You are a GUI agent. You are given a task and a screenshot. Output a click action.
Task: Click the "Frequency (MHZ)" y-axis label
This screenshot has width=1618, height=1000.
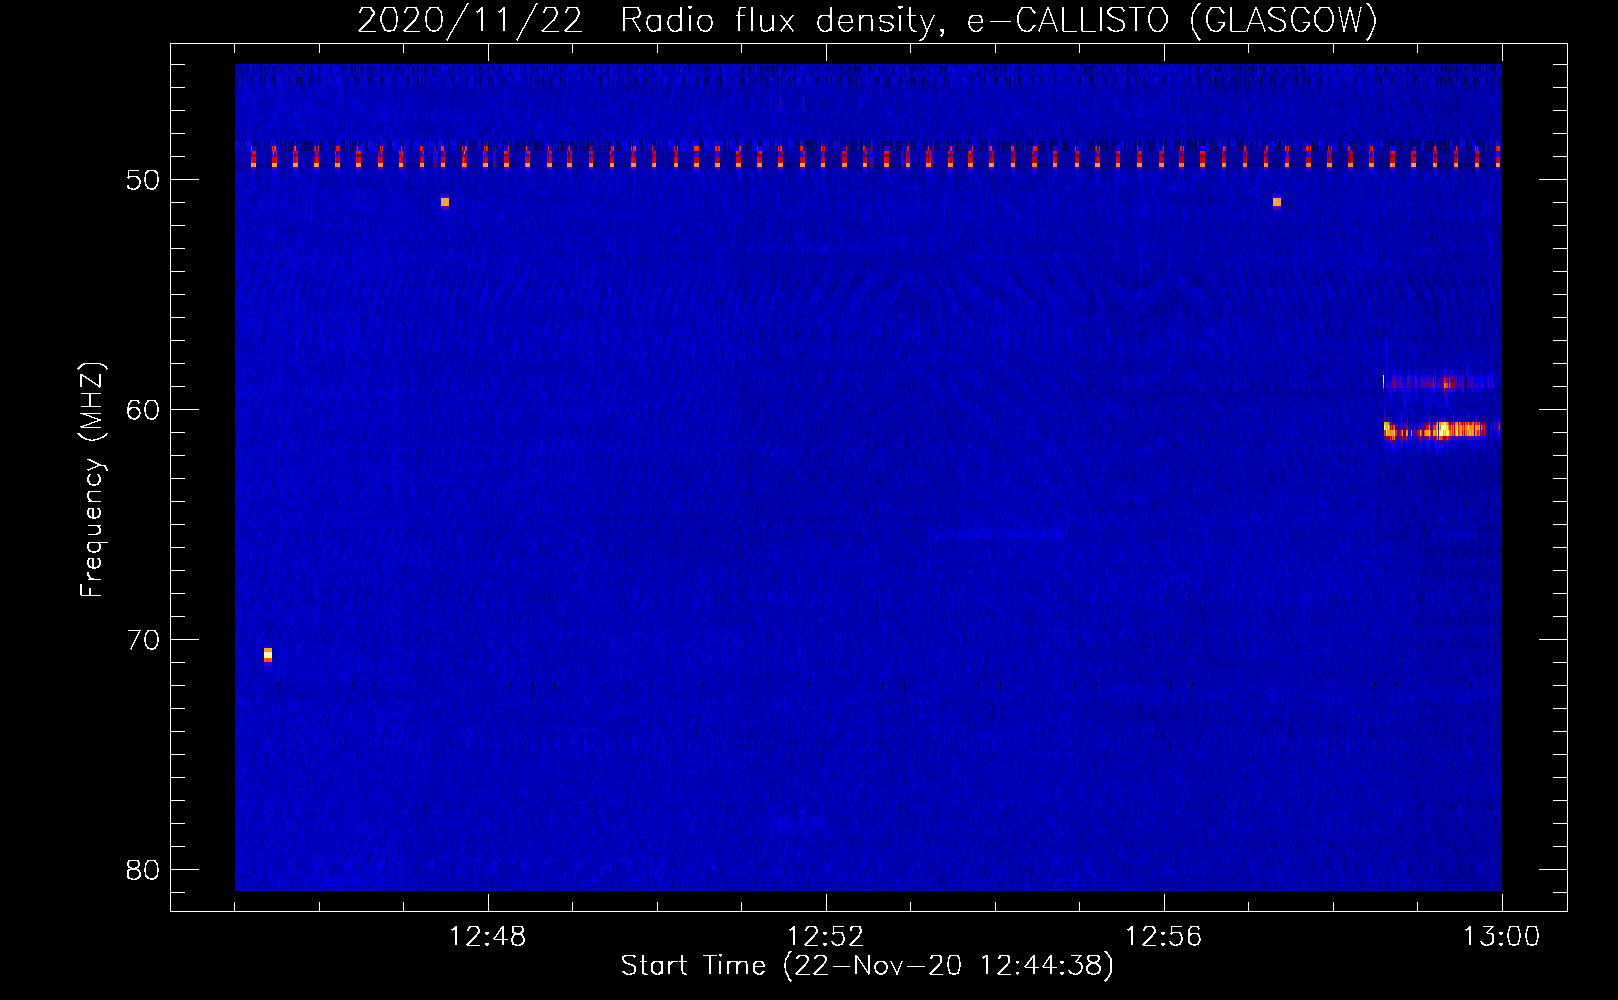pos(91,480)
